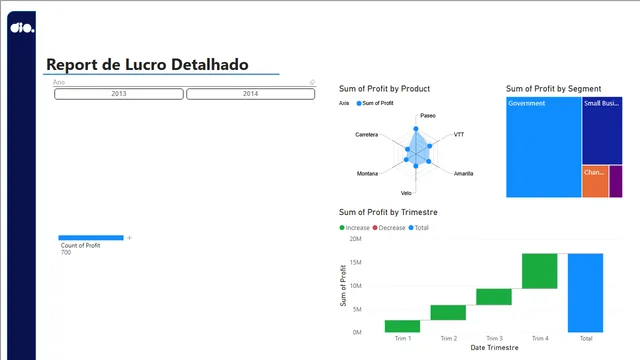Click the Trim 1 waterfall bar
Screen dimensions: 640x360
click(x=402, y=326)
